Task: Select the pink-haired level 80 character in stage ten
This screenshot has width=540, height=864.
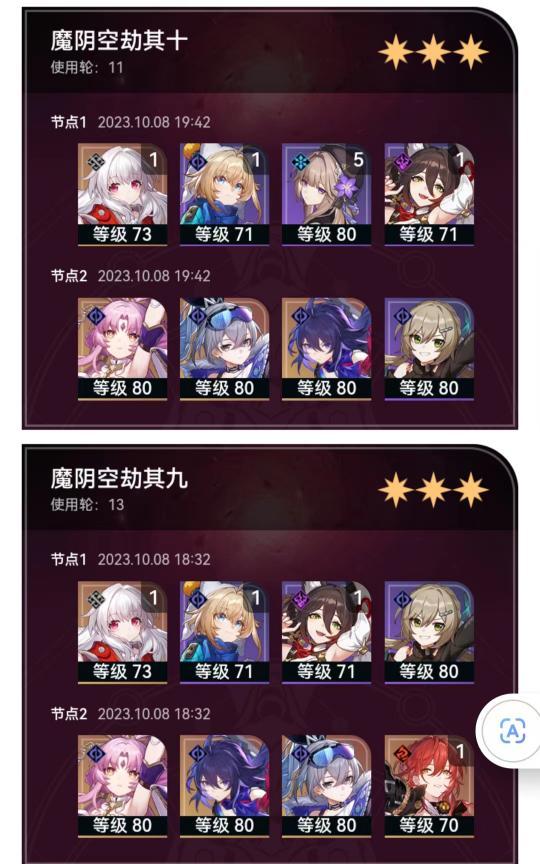Action: 122,349
